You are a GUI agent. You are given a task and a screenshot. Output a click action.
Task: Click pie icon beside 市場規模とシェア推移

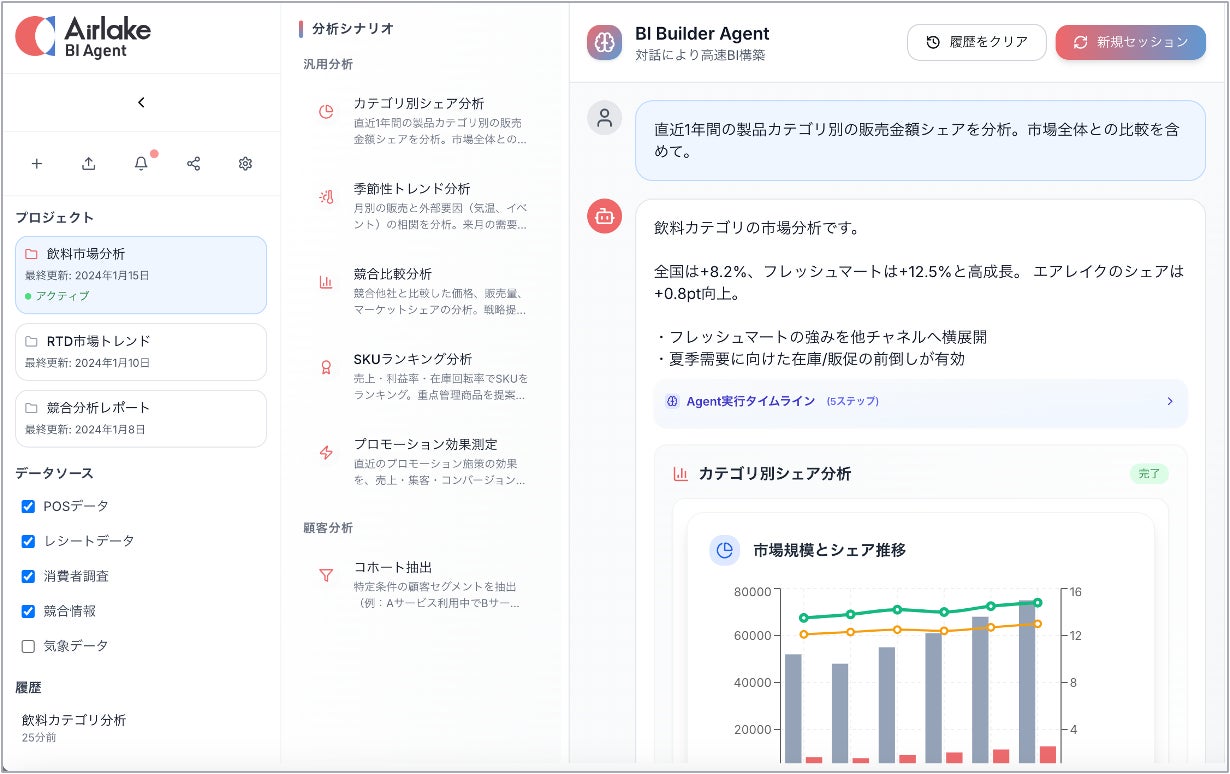725,550
